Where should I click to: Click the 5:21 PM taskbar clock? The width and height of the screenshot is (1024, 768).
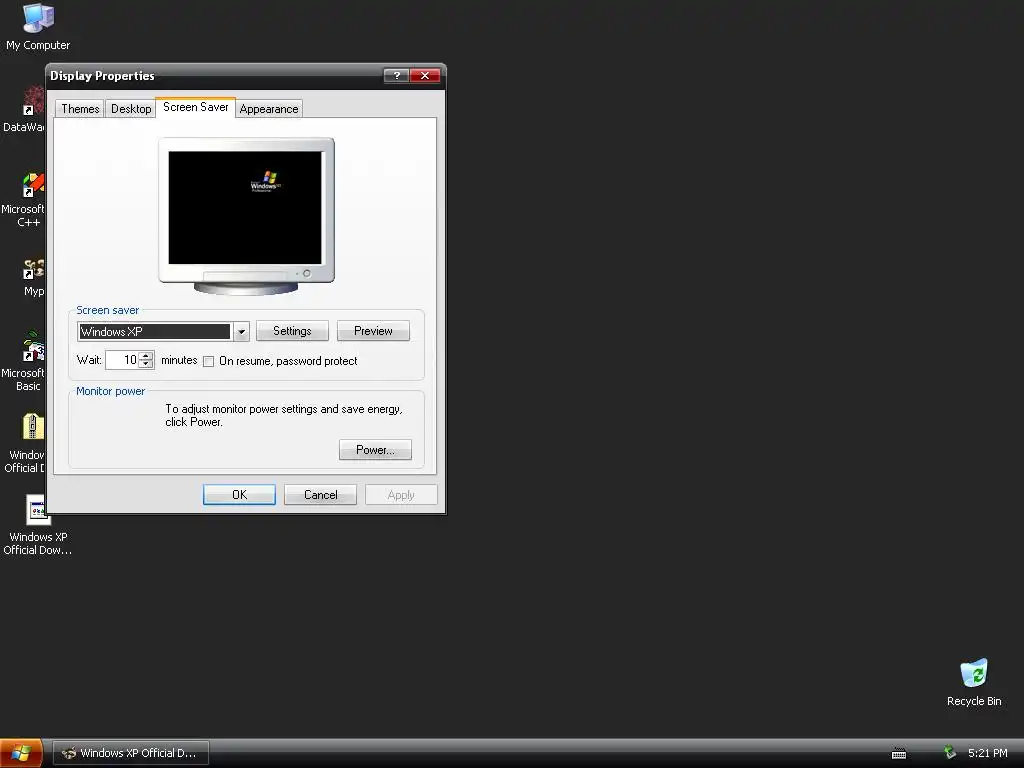(x=987, y=753)
